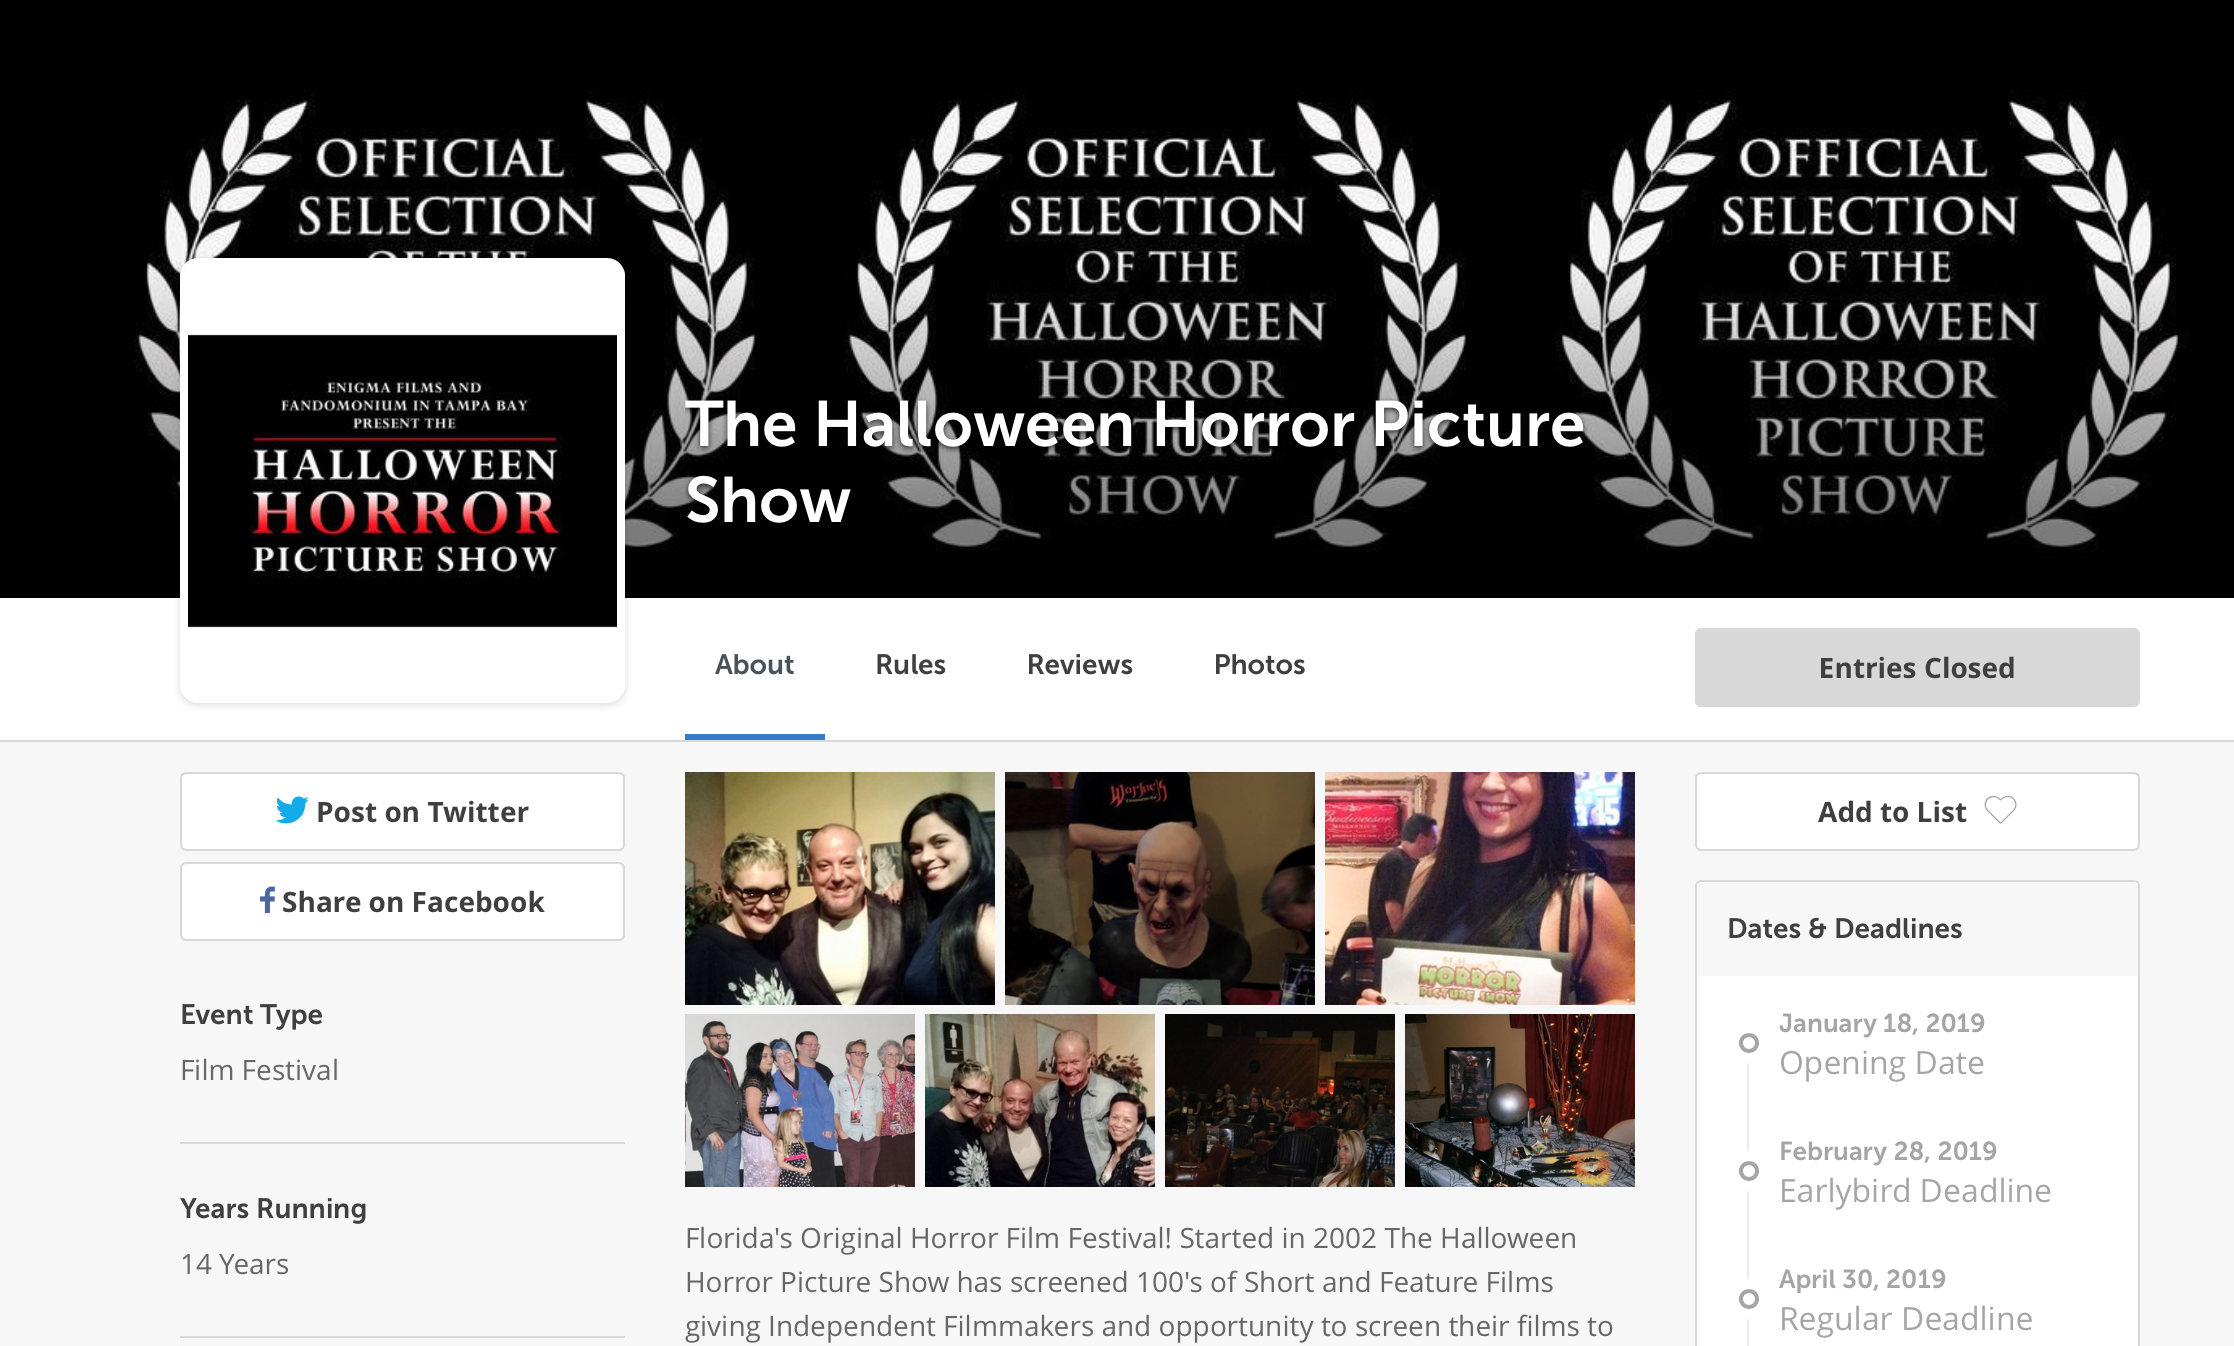Click Post on Twitter button

pos(402,811)
